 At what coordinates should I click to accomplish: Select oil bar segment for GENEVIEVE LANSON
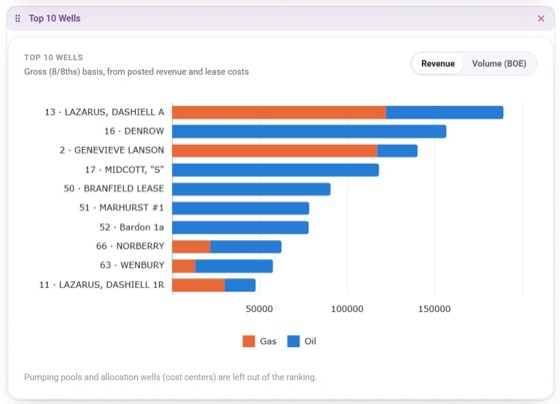(x=398, y=150)
